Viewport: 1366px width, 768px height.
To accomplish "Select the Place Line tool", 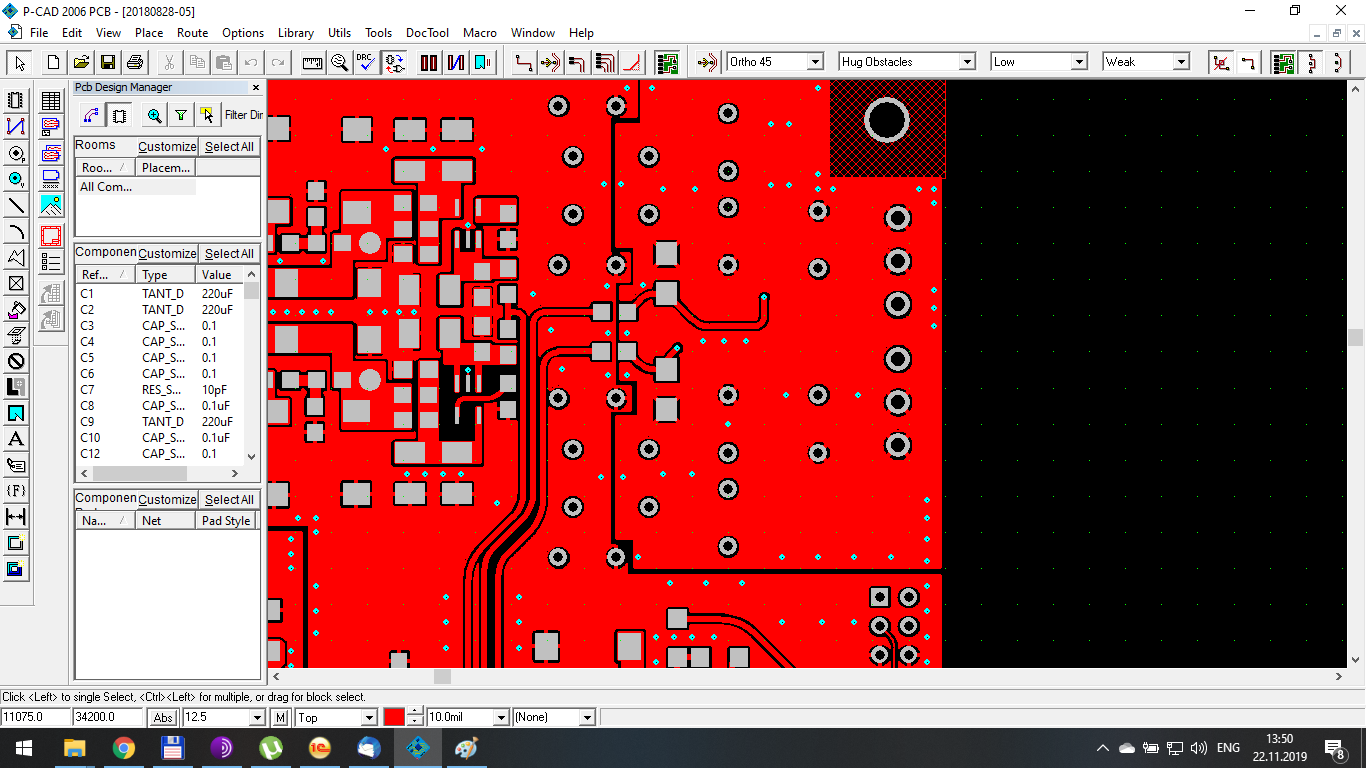I will (x=16, y=205).
